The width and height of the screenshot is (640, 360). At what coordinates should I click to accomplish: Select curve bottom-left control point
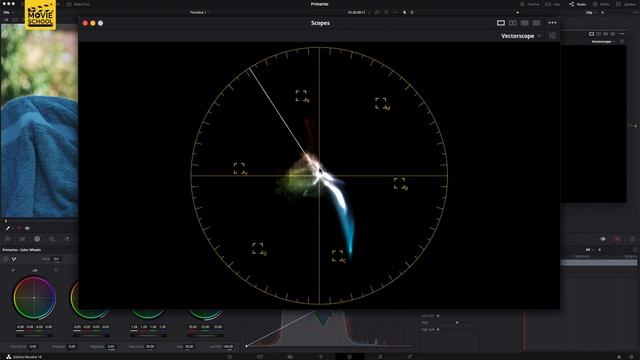[247, 346]
